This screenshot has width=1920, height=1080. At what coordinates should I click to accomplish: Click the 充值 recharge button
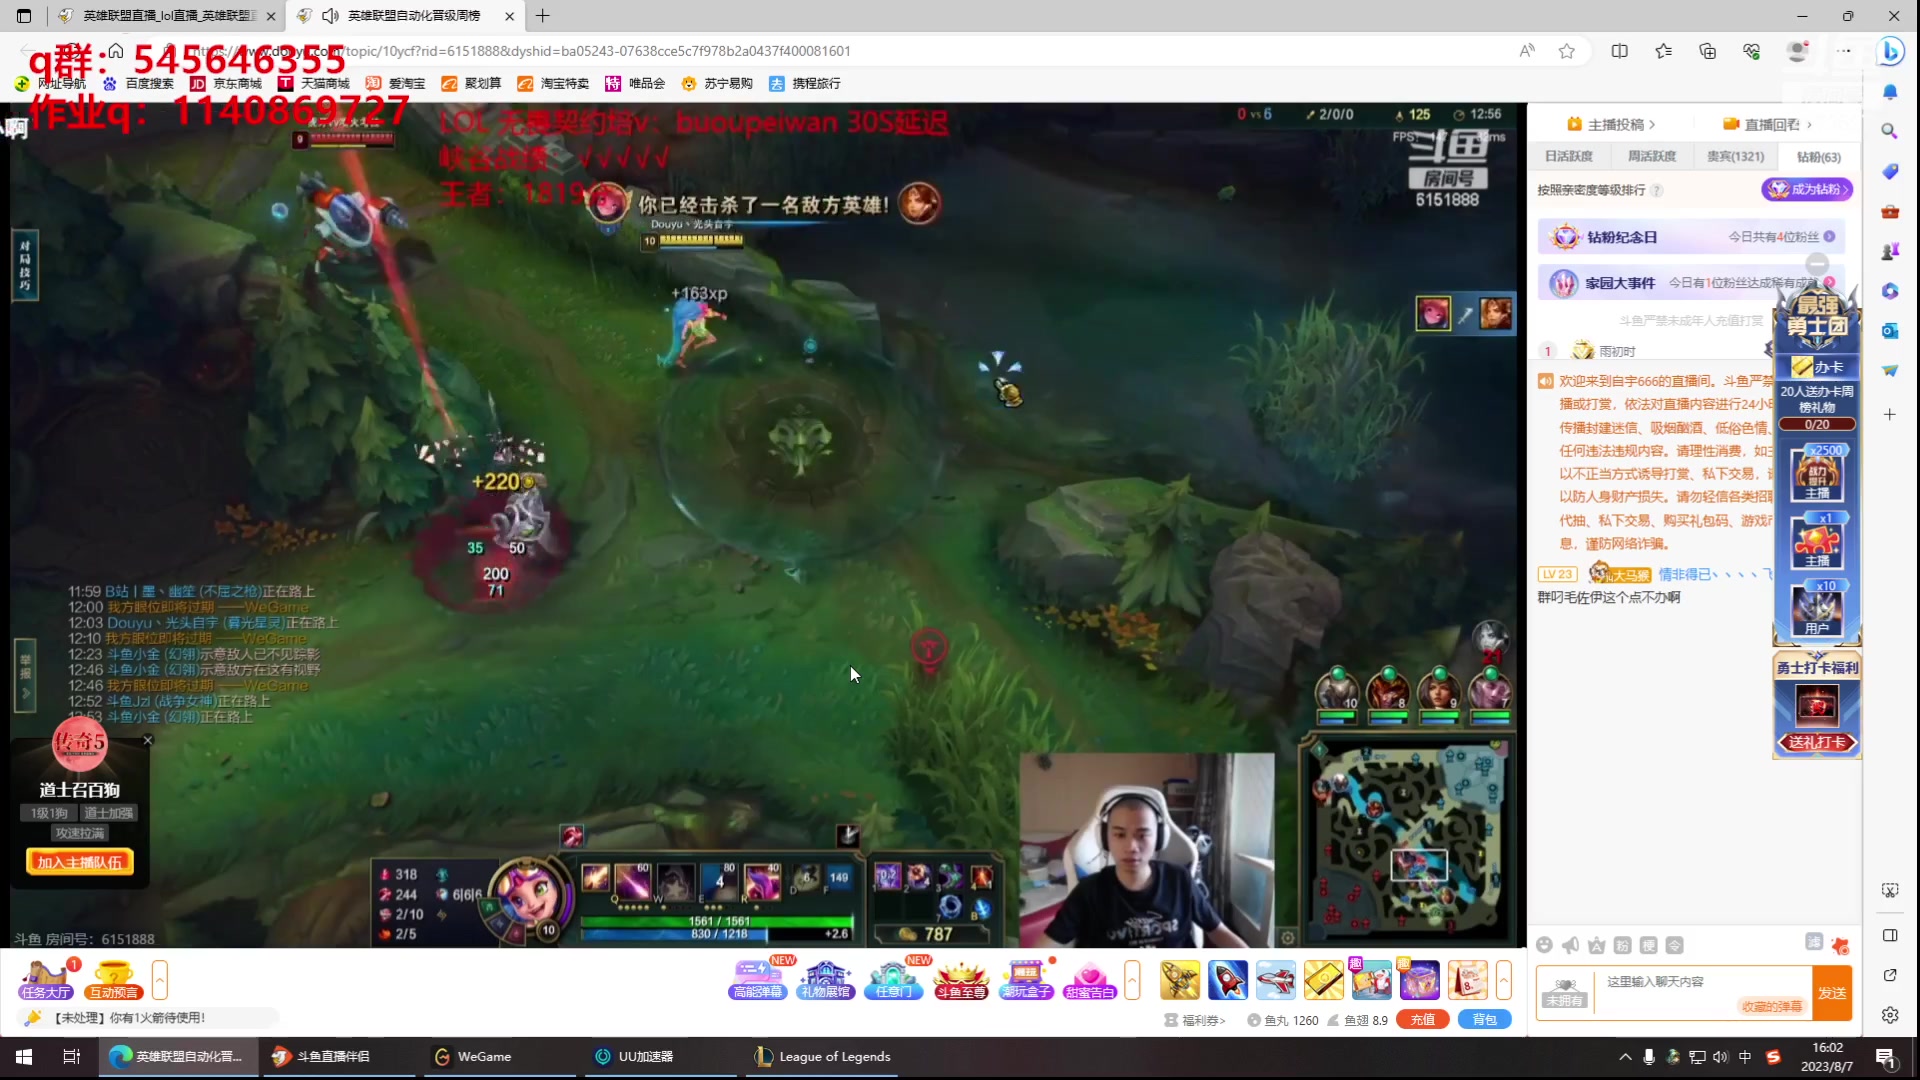click(x=1423, y=1020)
